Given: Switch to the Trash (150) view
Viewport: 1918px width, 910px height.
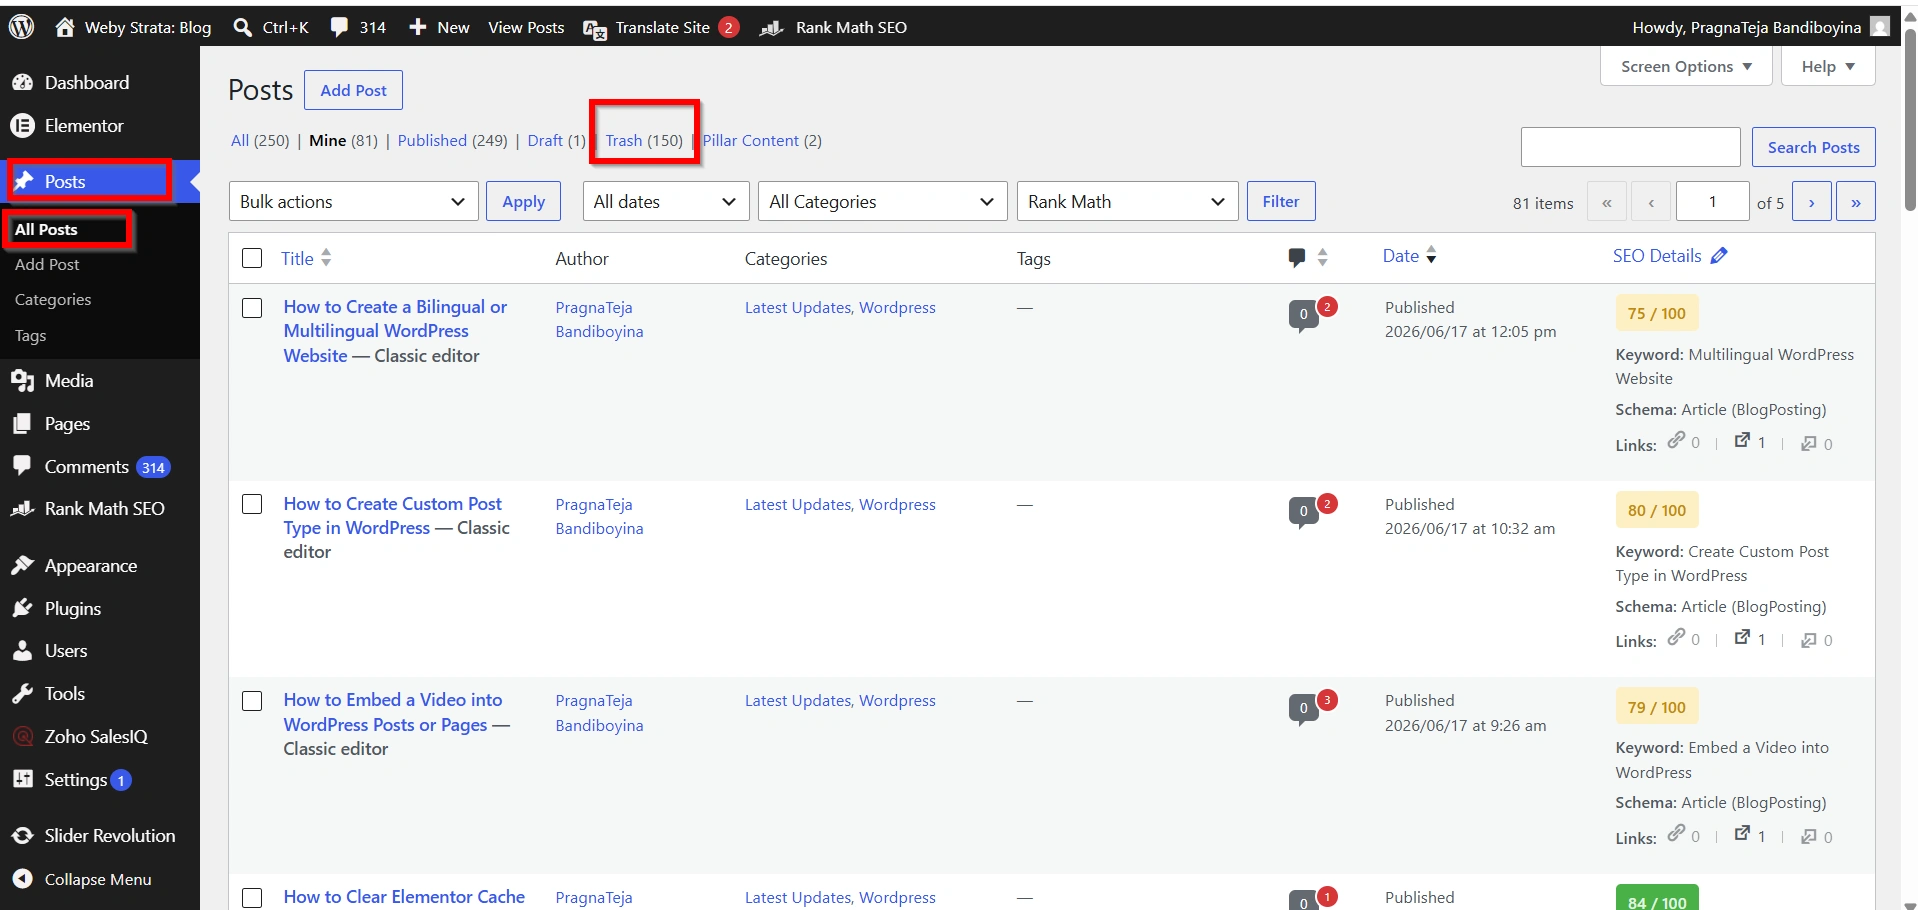Looking at the screenshot, I should (x=644, y=140).
